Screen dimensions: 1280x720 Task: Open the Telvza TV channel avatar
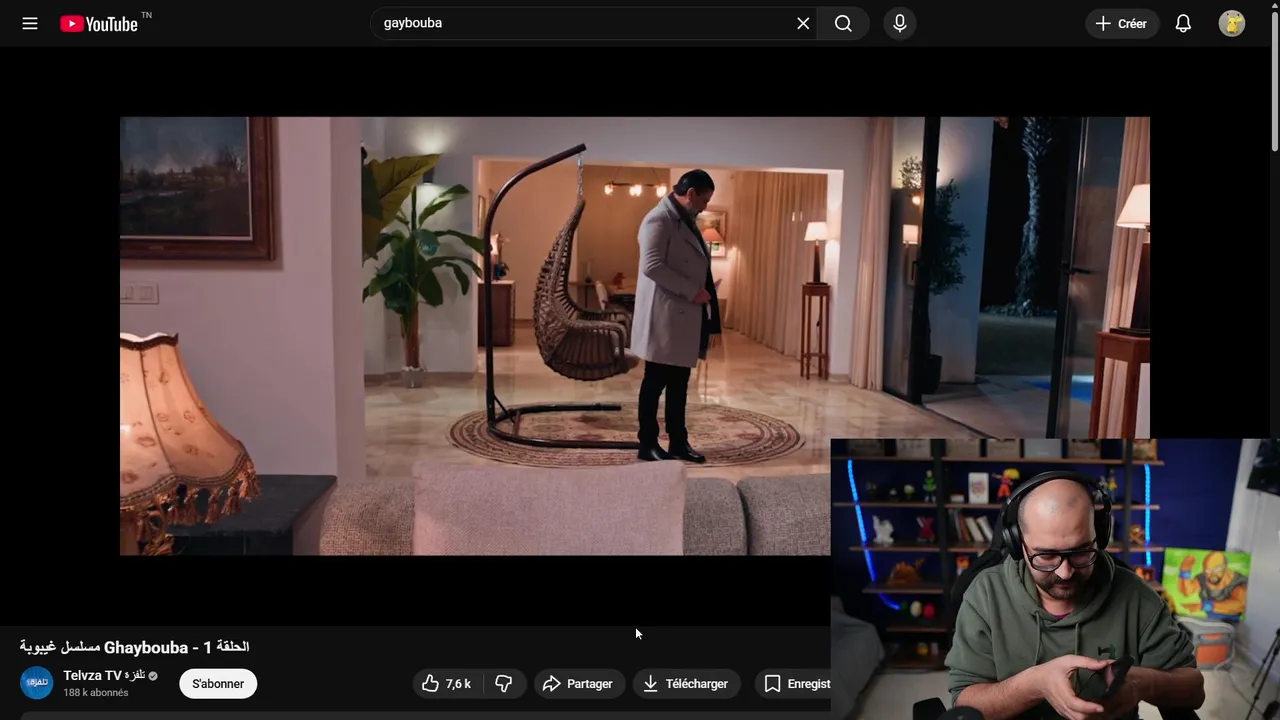pyautogui.click(x=37, y=683)
